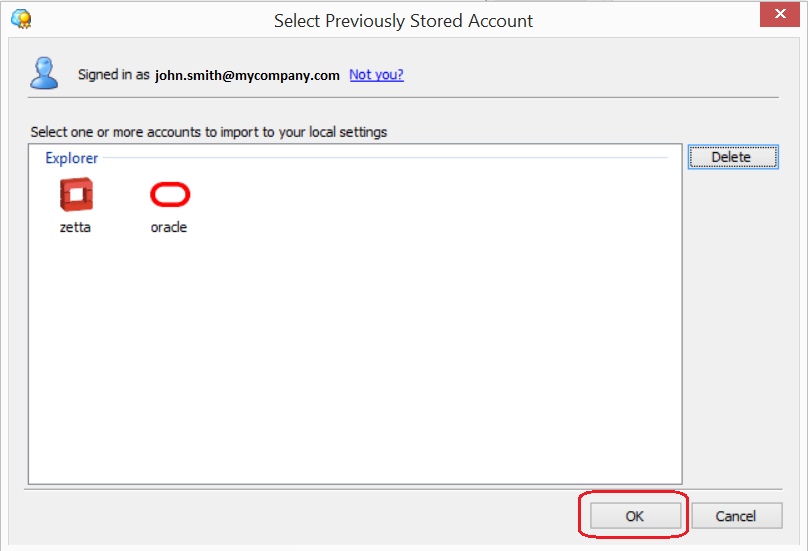Select the oracle account icon

[169, 194]
